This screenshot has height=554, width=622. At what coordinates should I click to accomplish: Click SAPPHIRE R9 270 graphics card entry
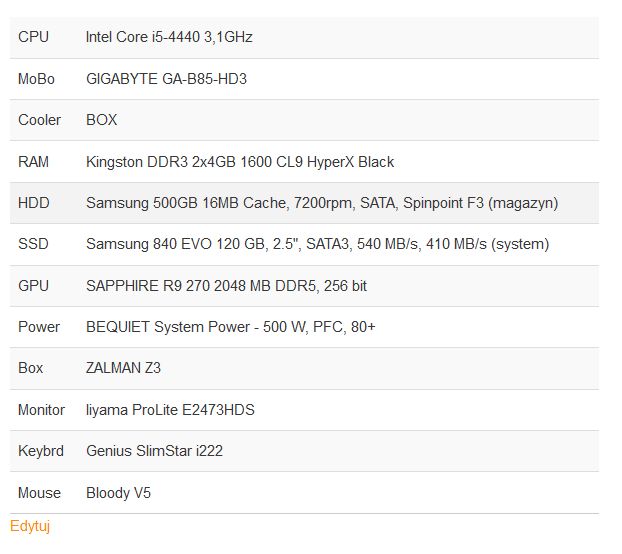pos(226,286)
